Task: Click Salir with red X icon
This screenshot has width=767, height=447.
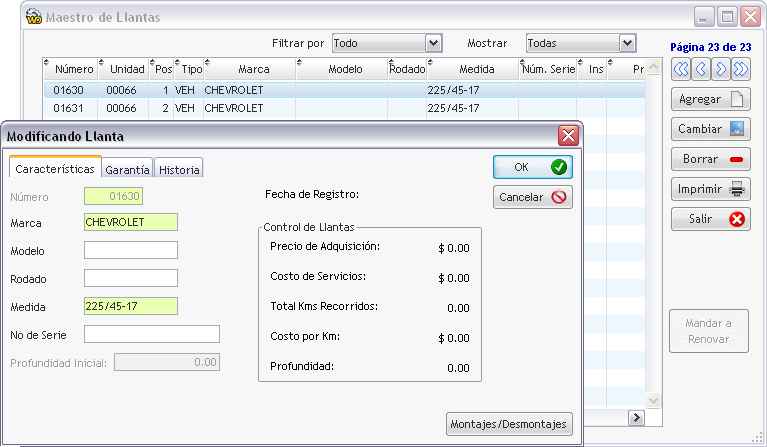Action: tap(711, 219)
